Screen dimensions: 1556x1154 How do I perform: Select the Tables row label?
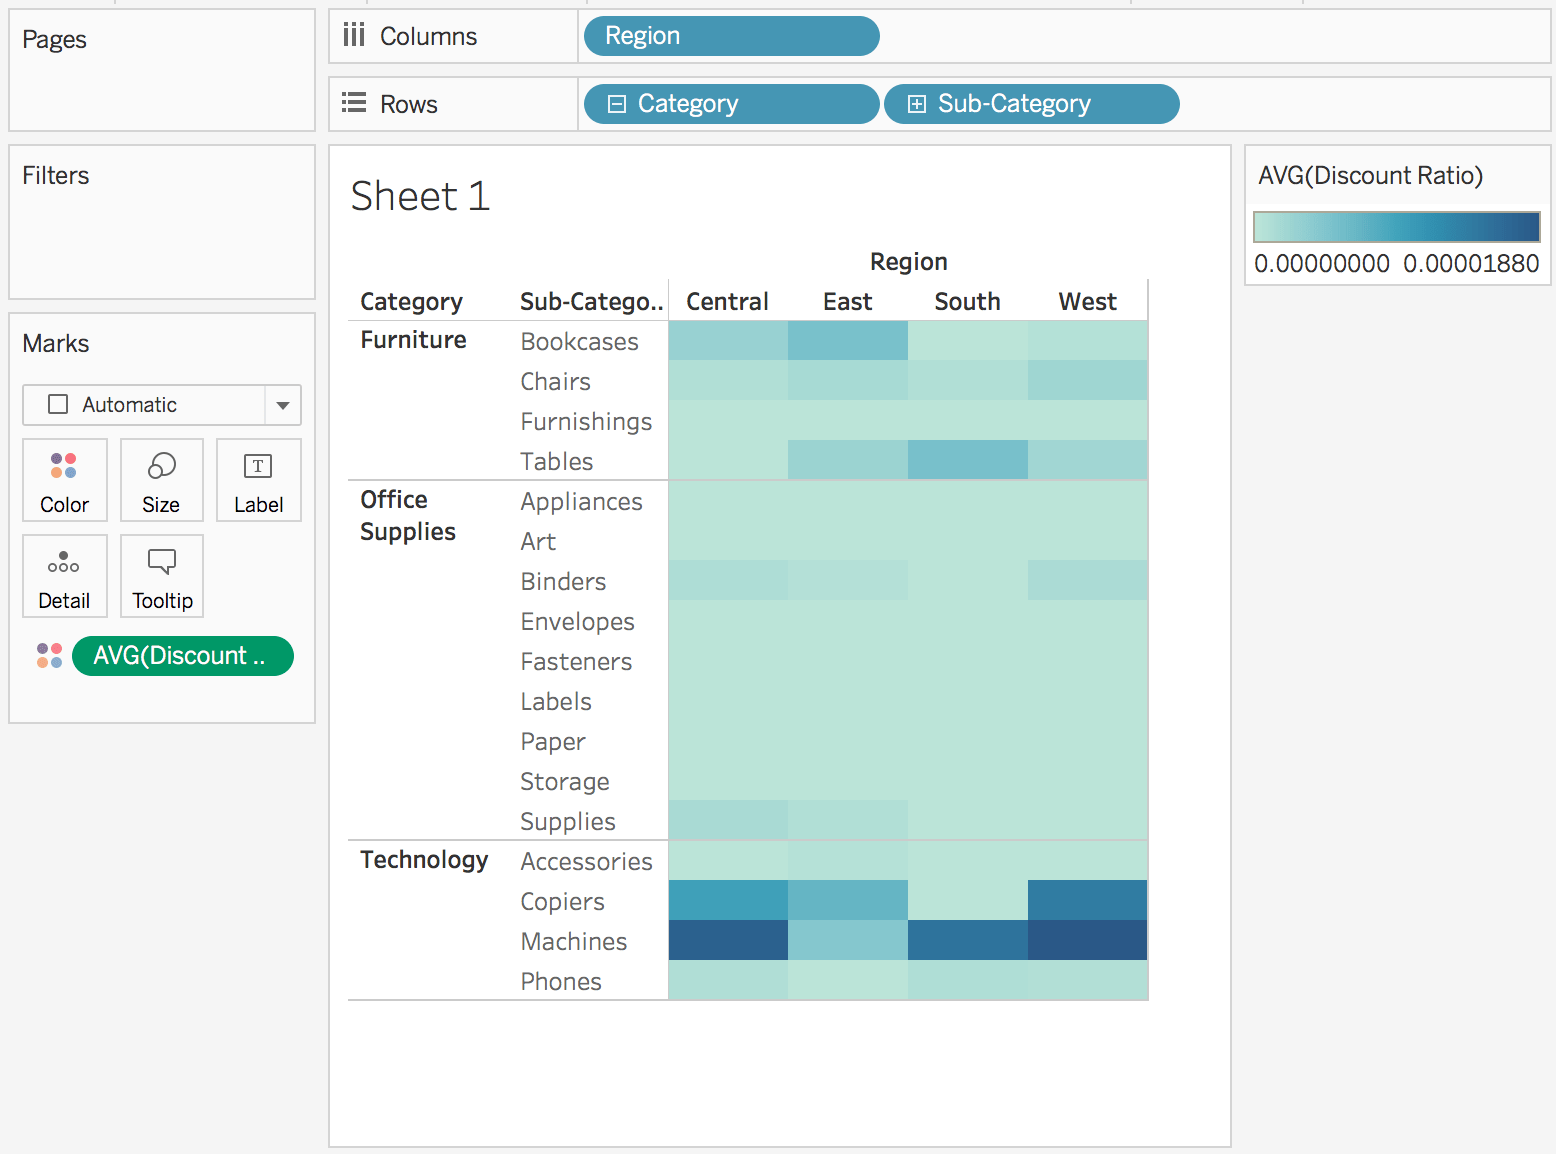[556, 461]
